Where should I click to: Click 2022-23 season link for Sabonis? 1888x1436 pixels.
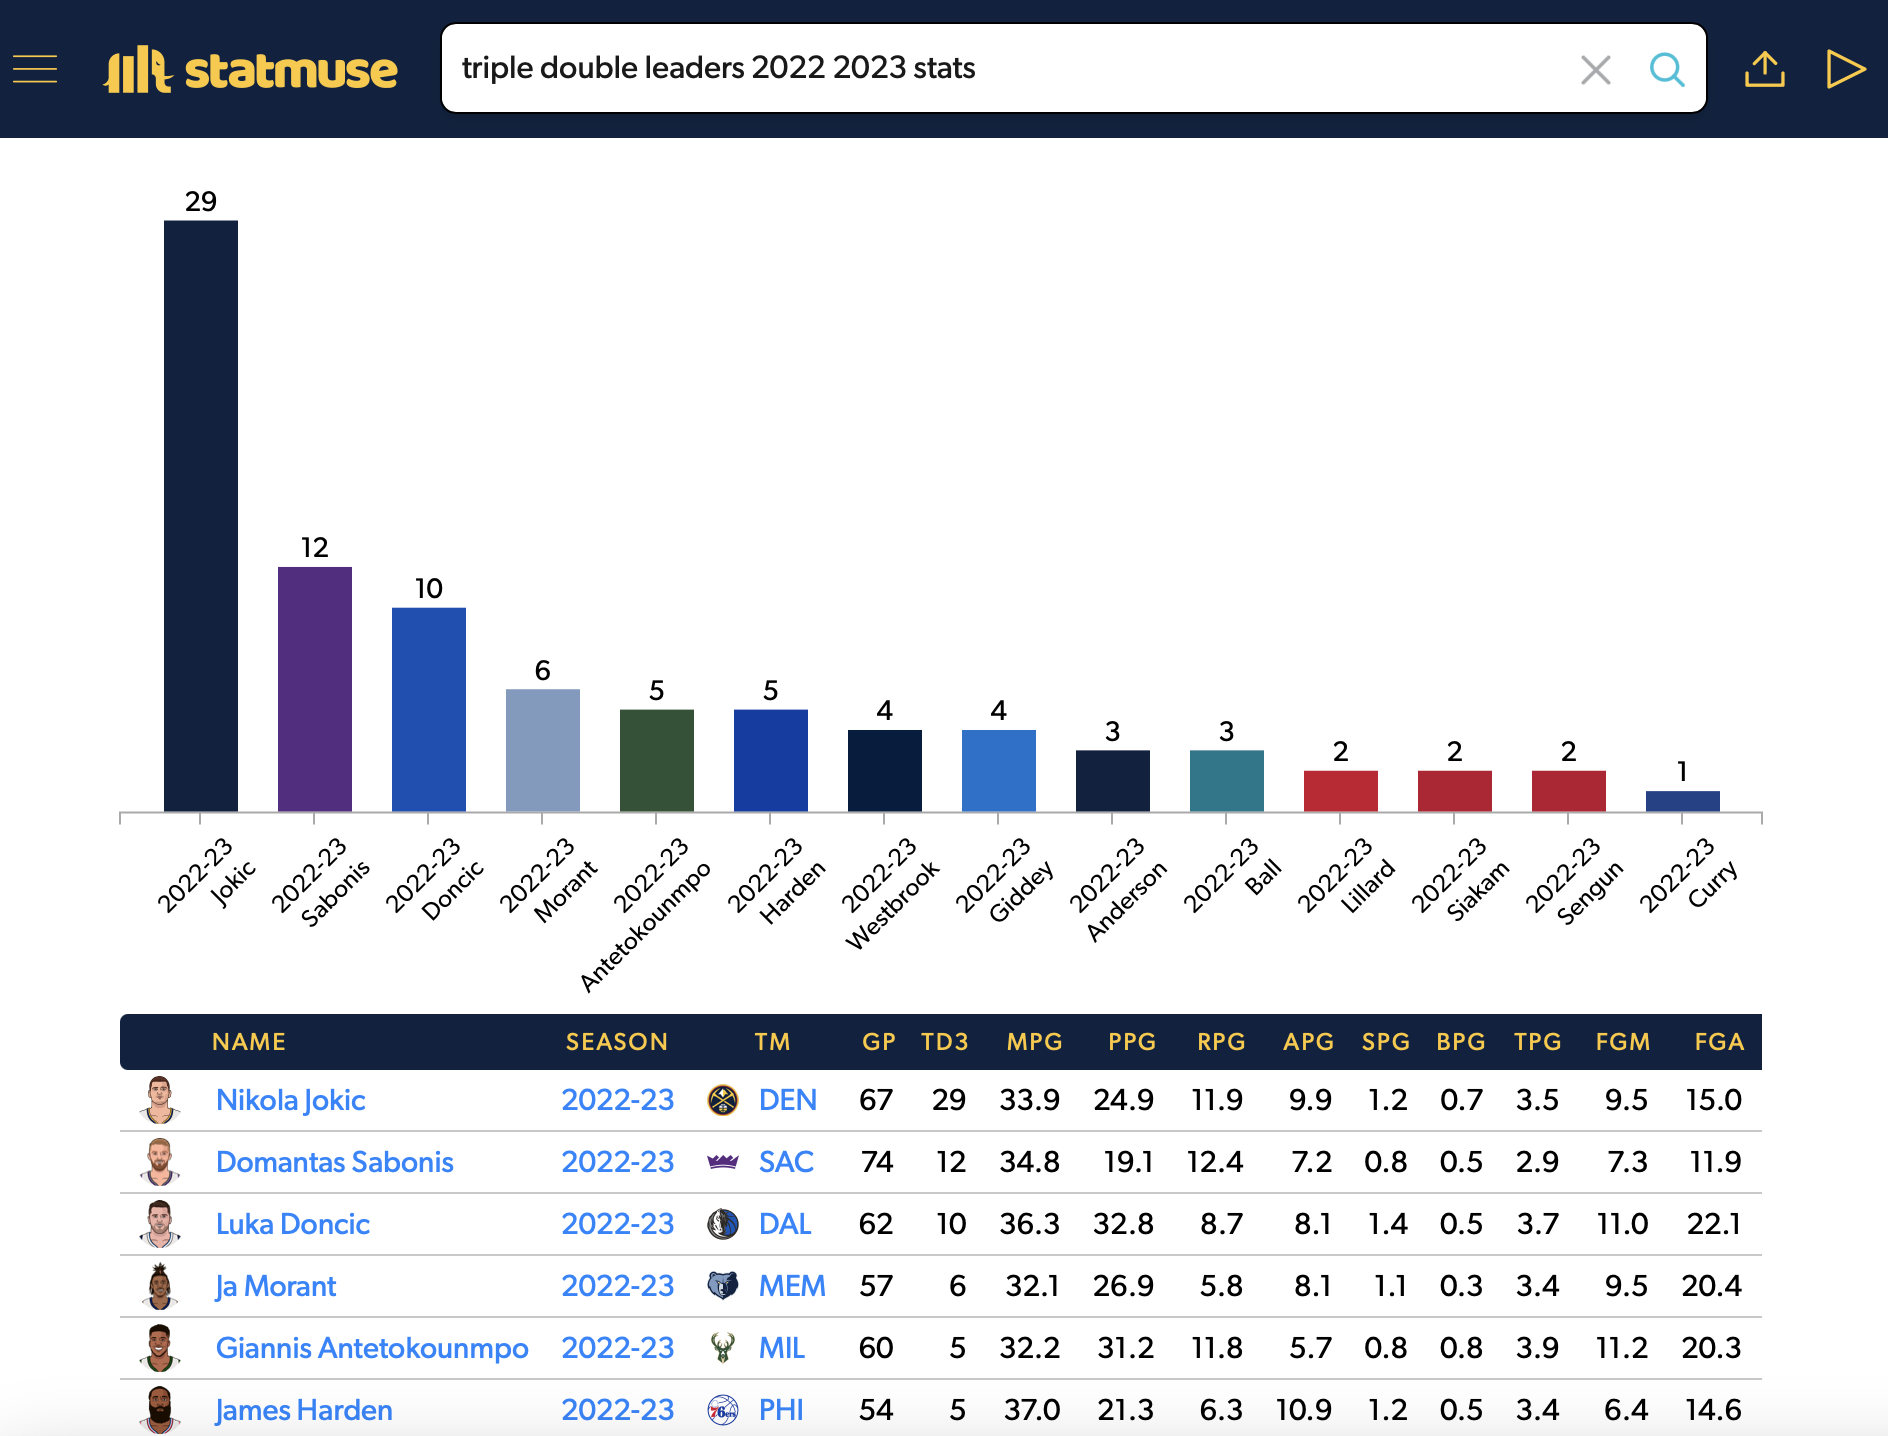617,1162
